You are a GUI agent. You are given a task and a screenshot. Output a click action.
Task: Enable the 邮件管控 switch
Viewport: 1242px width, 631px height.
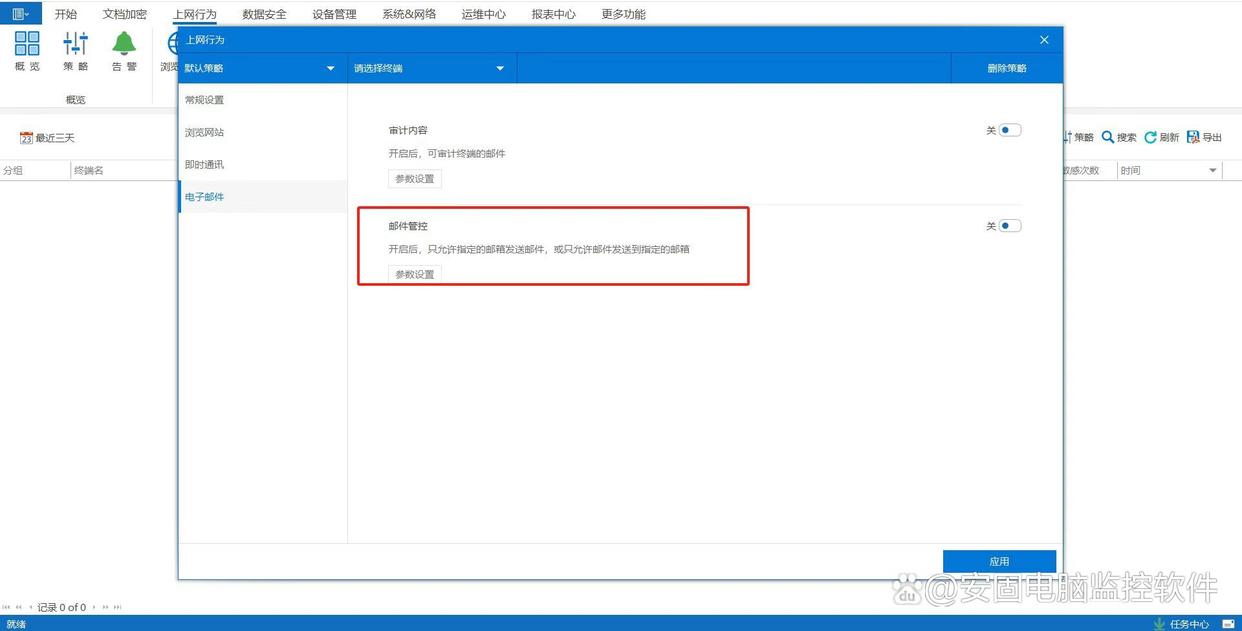click(x=1010, y=226)
